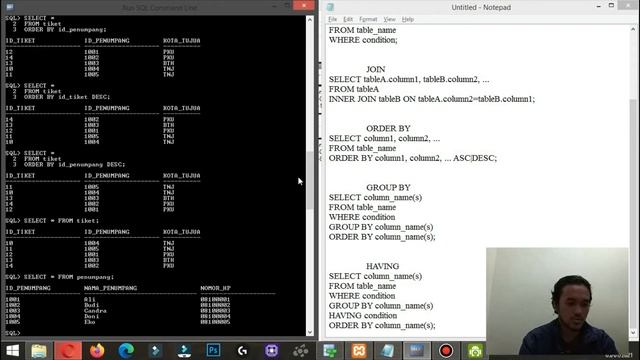Open the purple square app icon
Viewport: 640px width, 360px height.
tap(271, 351)
